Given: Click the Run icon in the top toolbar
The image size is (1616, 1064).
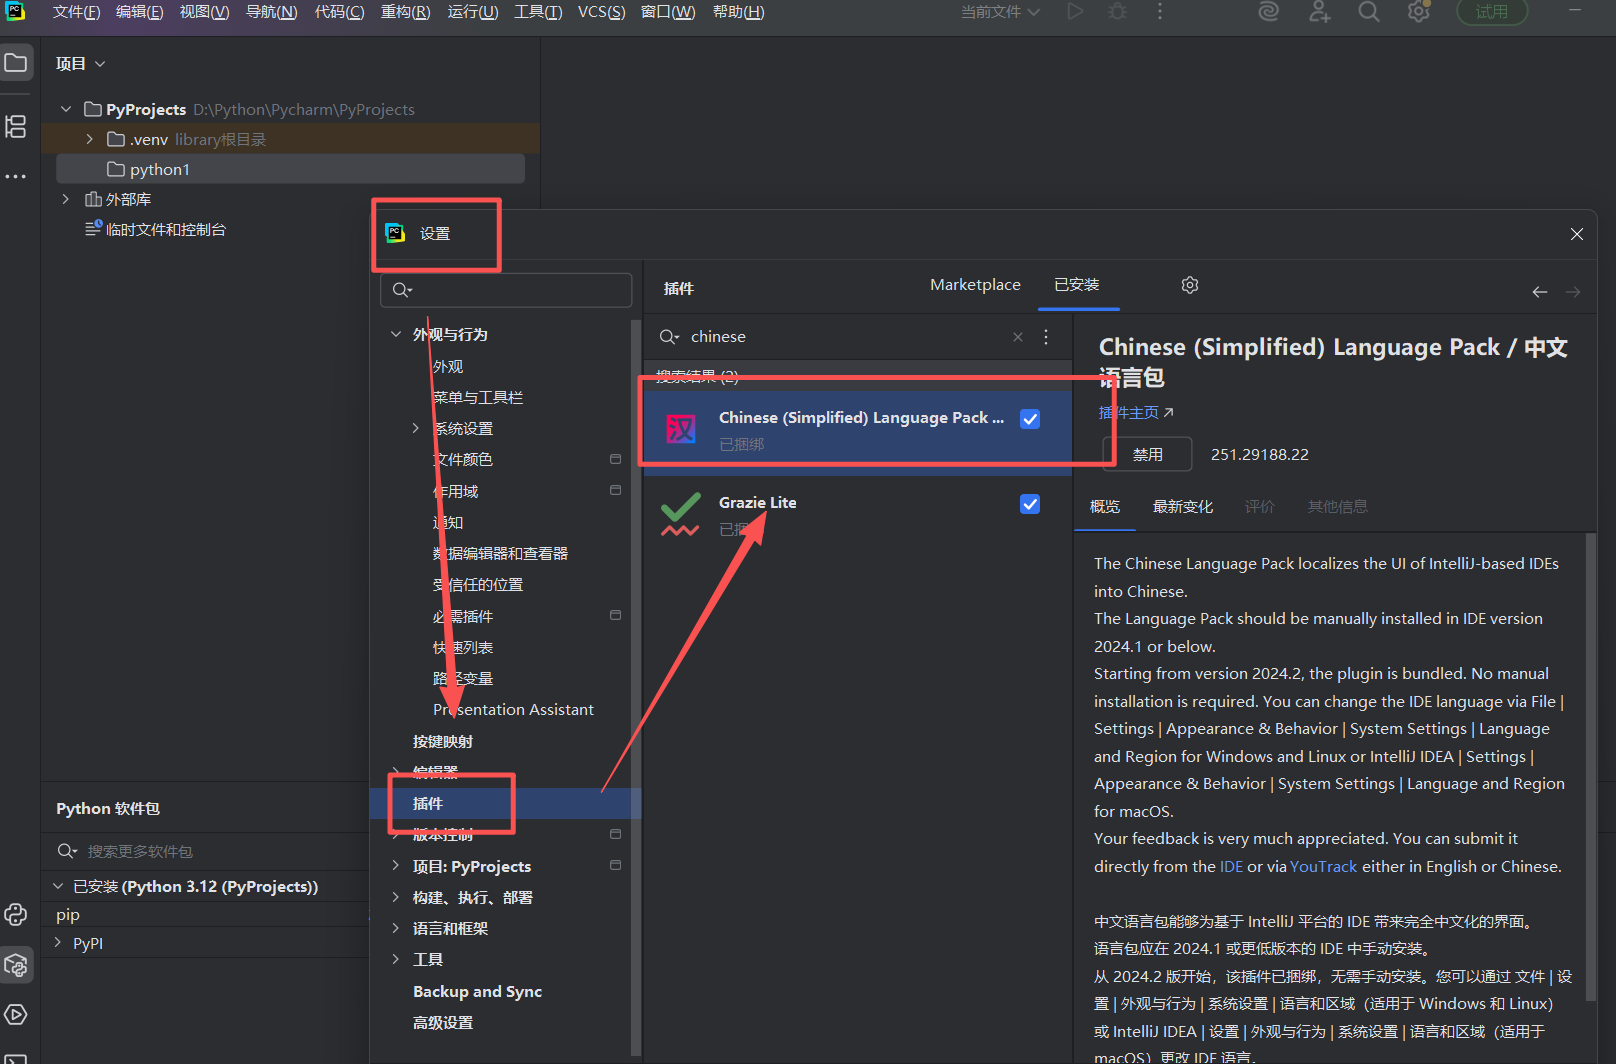Looking at the screenshot, I should (1075, 12).
